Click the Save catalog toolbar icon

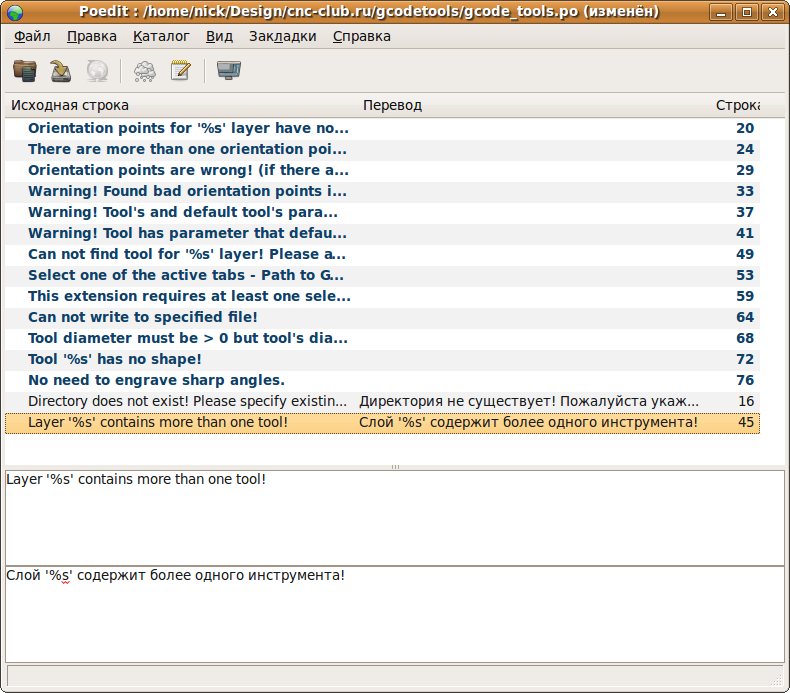coord(60,71)
